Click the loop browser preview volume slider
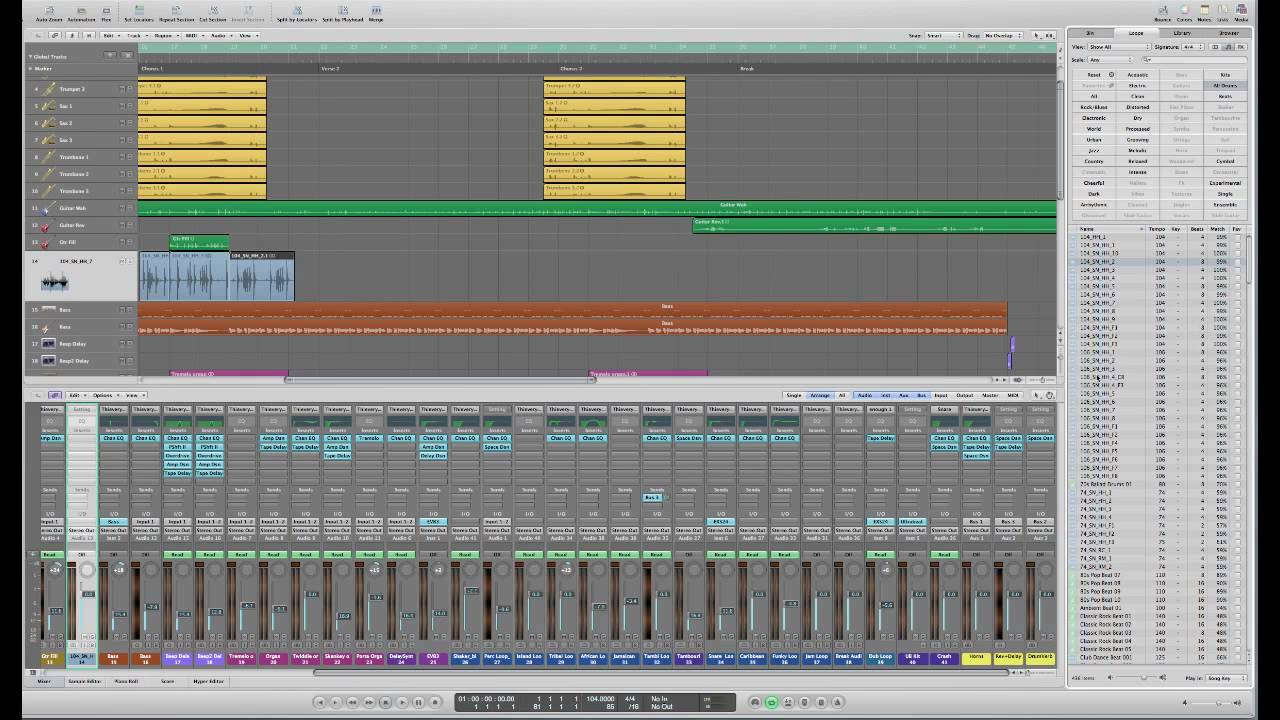1280x720 pixels. coord(1142,678)
